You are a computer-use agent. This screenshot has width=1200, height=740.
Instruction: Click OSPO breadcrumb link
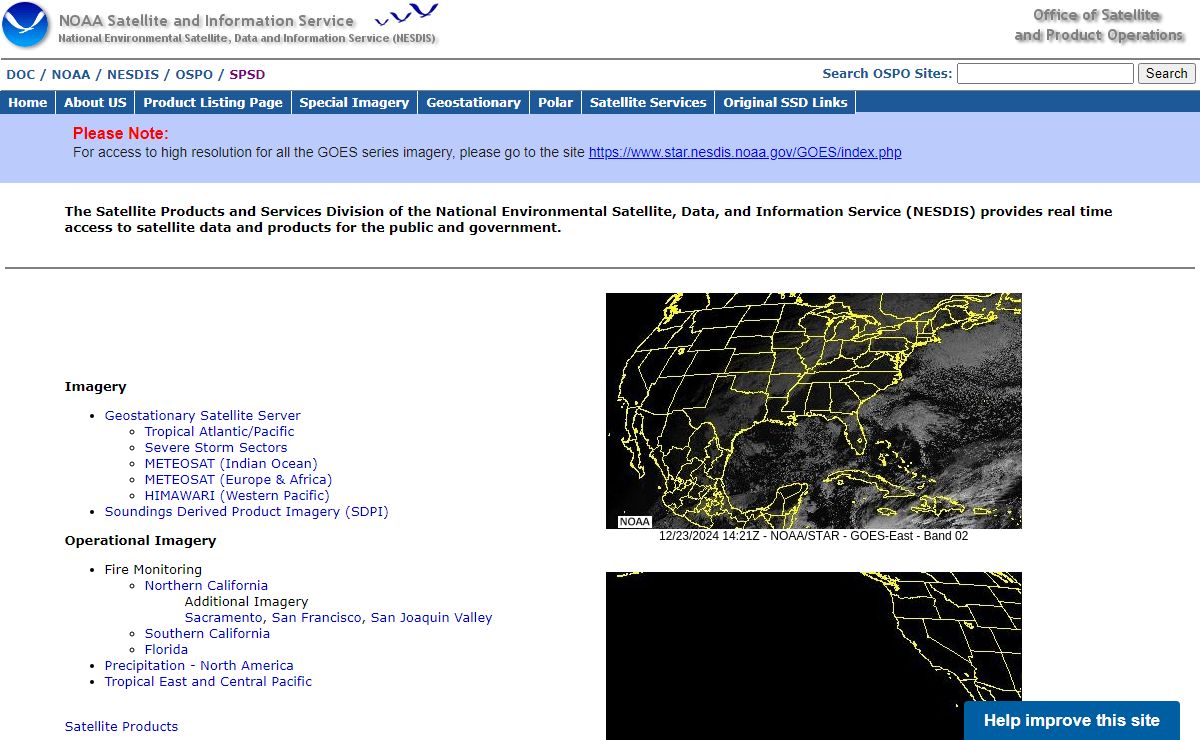pyautogui.click(x=194, y=74)
